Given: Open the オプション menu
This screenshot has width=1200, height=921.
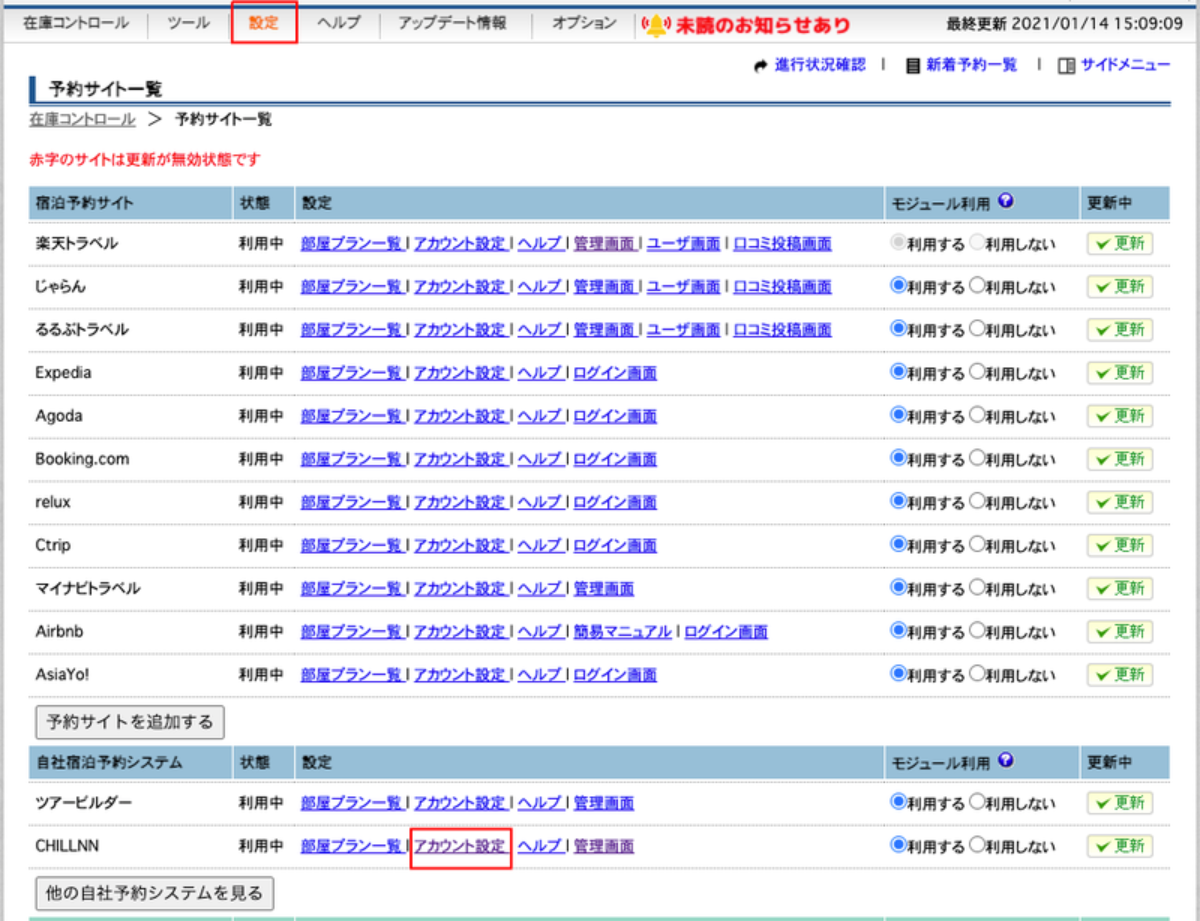Looking at the screenshot, I should 584,23.
